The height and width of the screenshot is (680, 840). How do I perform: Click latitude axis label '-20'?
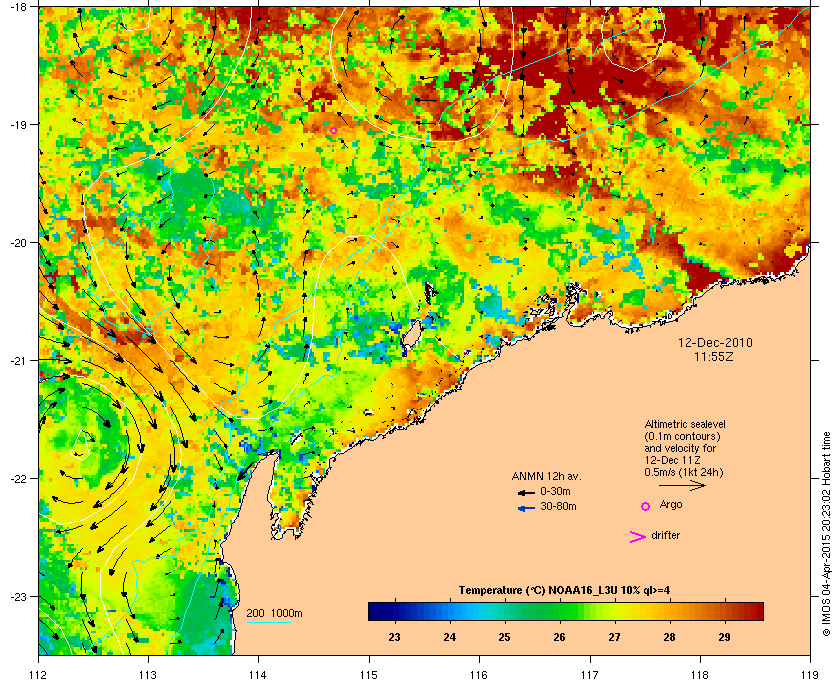click(x=18, y=243)
